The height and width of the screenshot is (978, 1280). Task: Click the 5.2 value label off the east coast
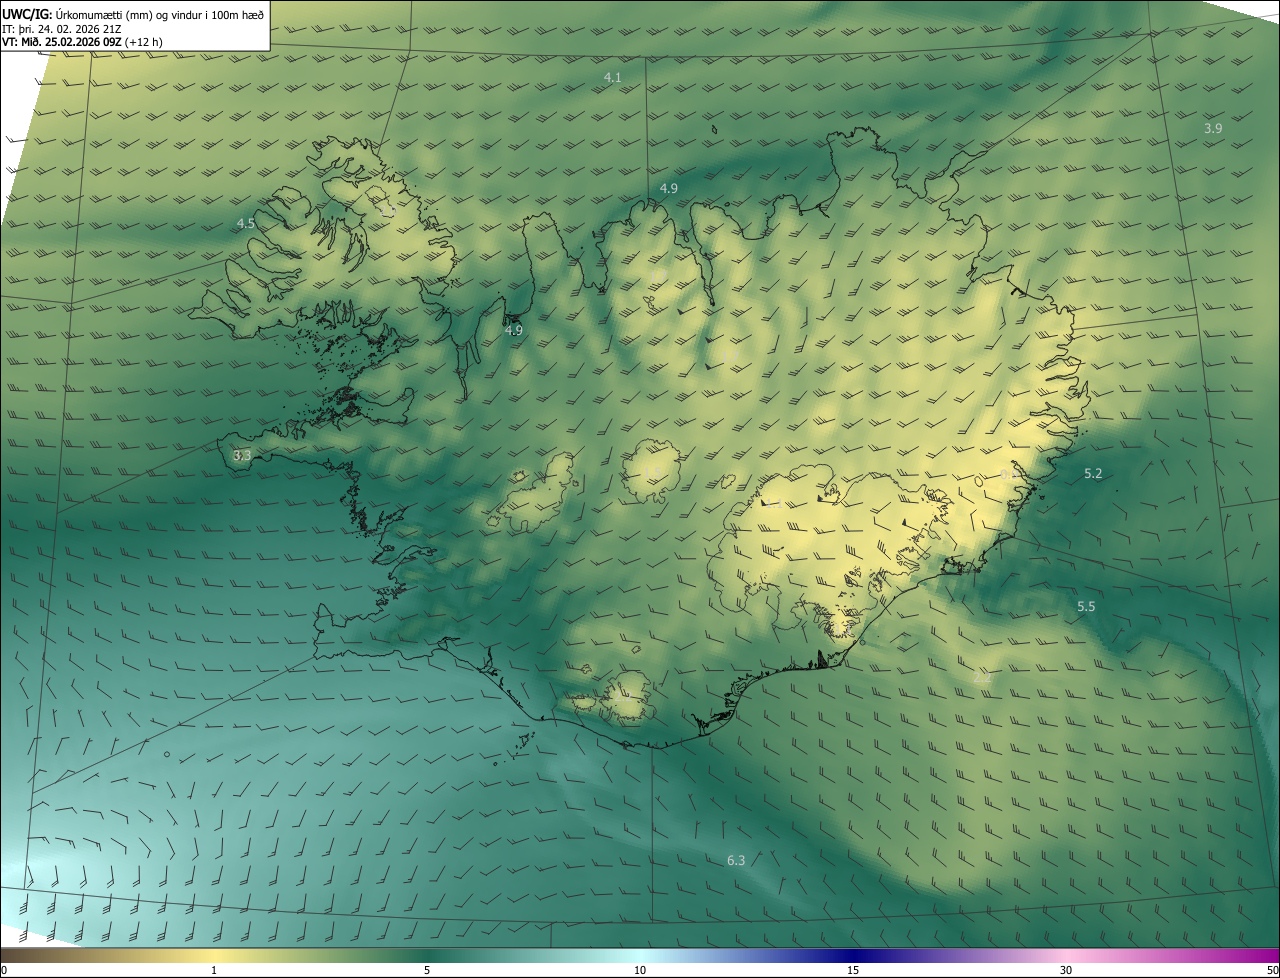click(1093, 473)
